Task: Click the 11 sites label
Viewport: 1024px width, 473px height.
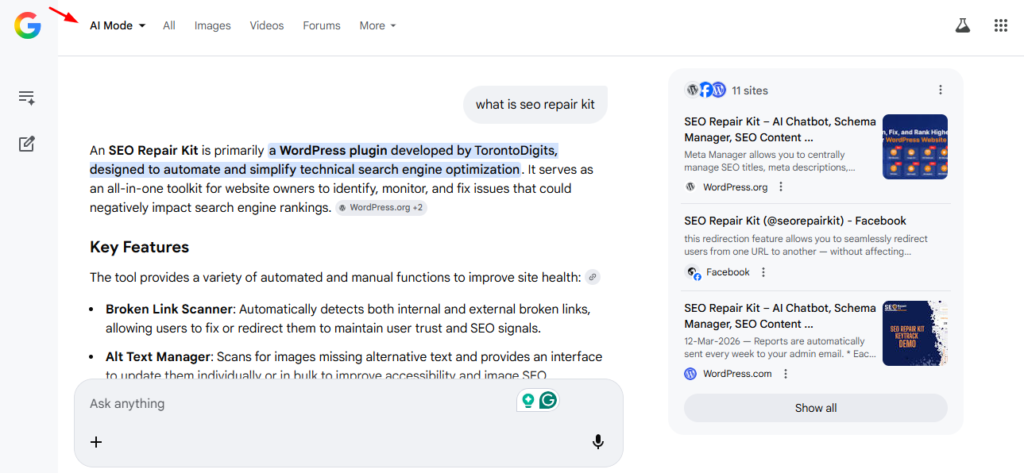Action: tap(750, 91)
